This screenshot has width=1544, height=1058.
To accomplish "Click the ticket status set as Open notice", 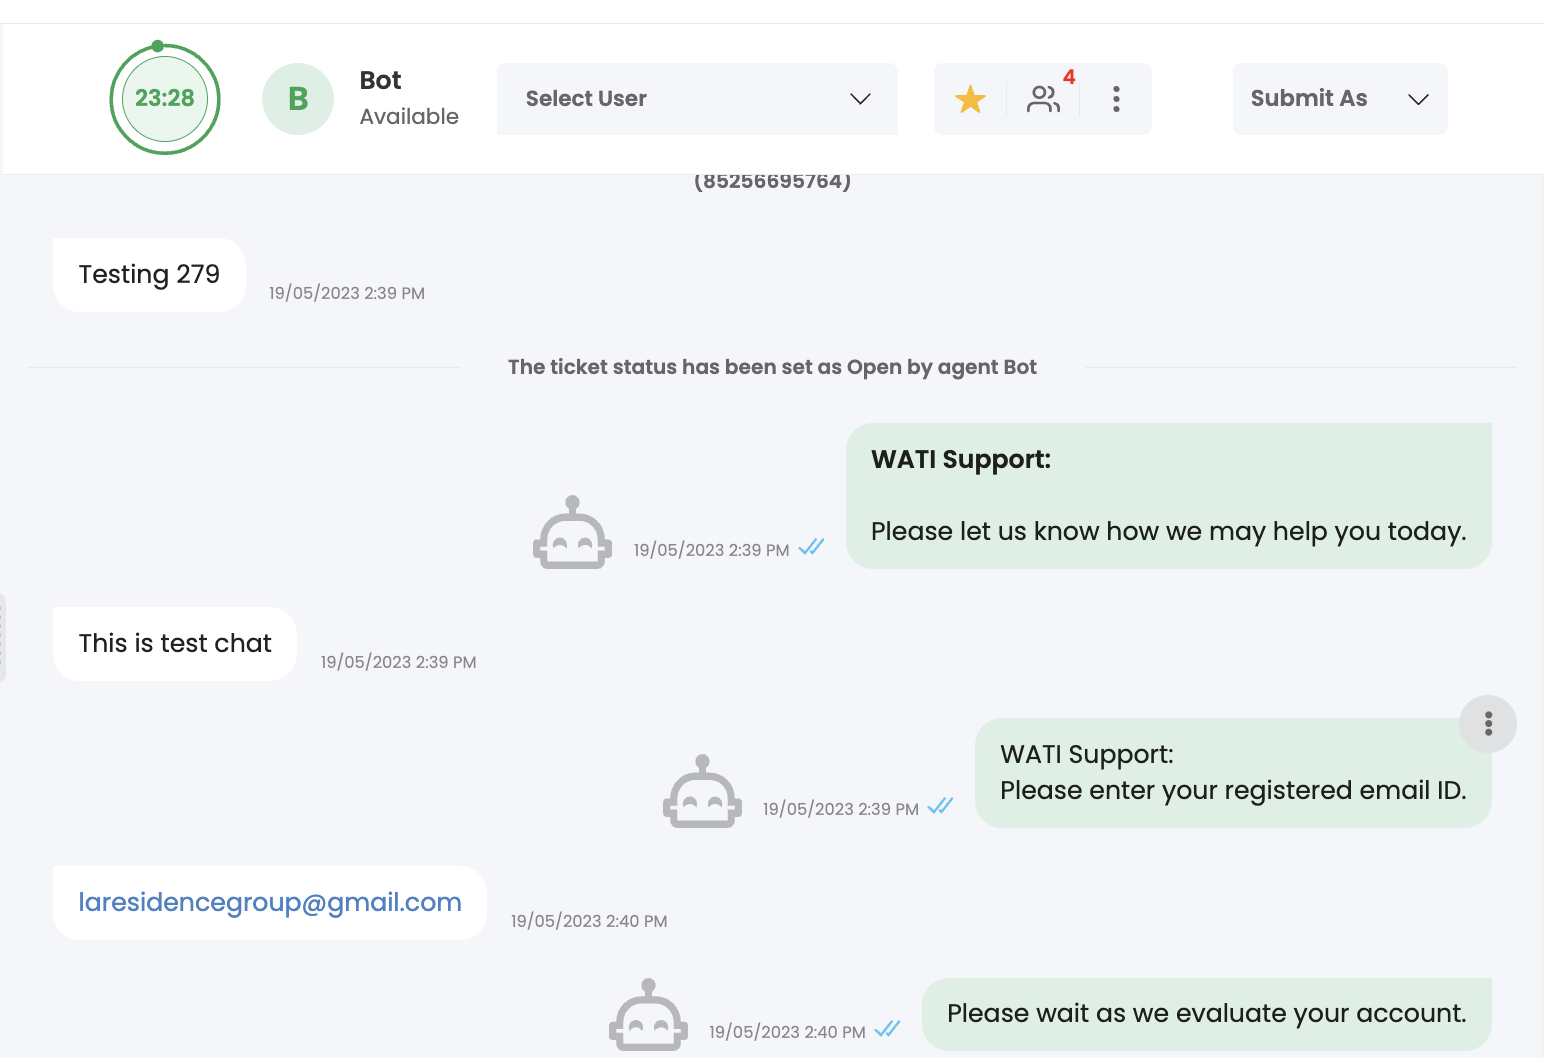I will click(x=772, y=367).
